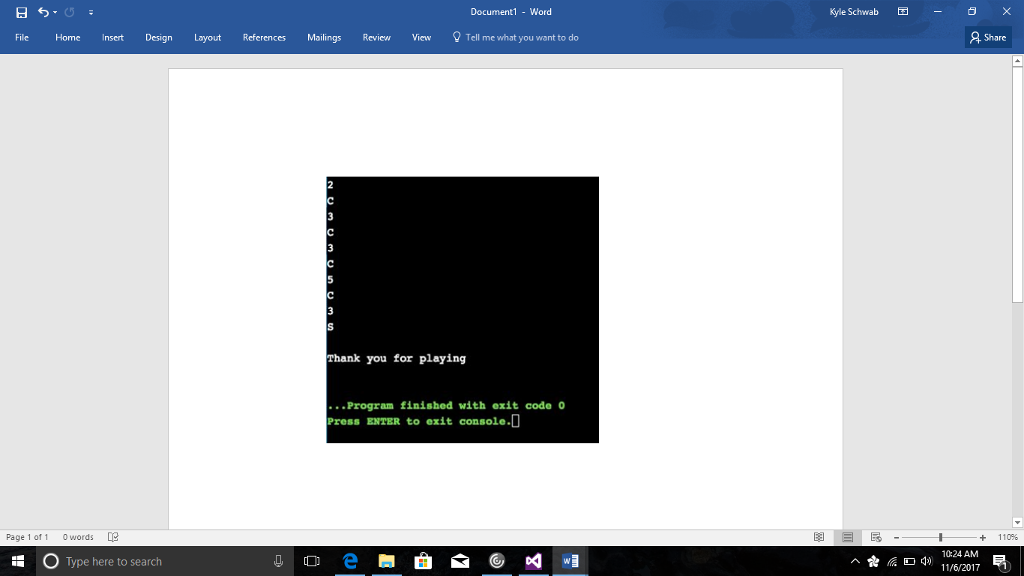Select the Web Layout view icon
The width and height of the screenshot is (1024, 576).
click(x=878, y=537)
